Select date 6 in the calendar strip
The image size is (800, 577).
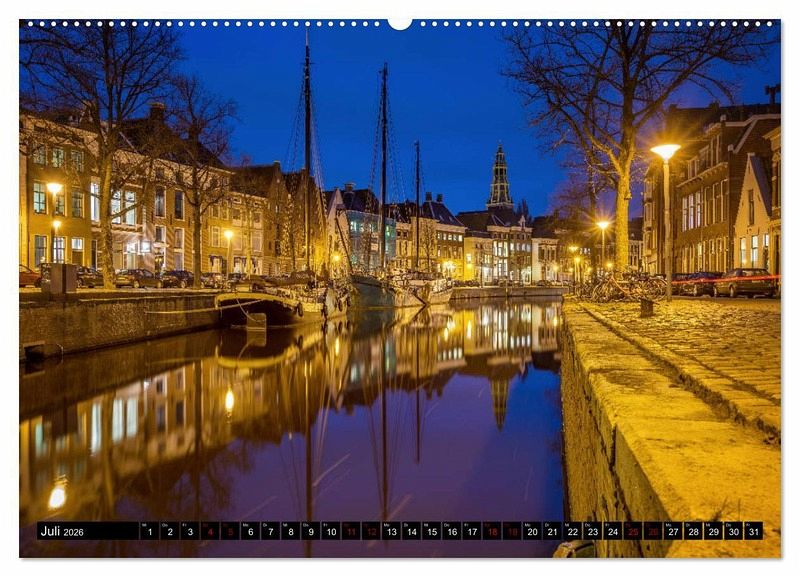[x=250, y=531]
